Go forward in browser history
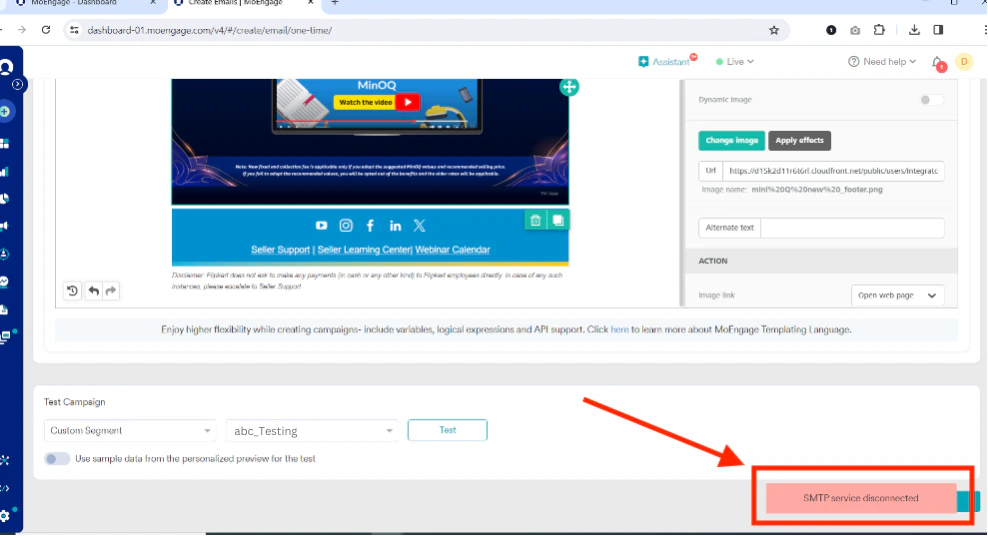This screenshot has width=988, height=536. tap(22, 30)
